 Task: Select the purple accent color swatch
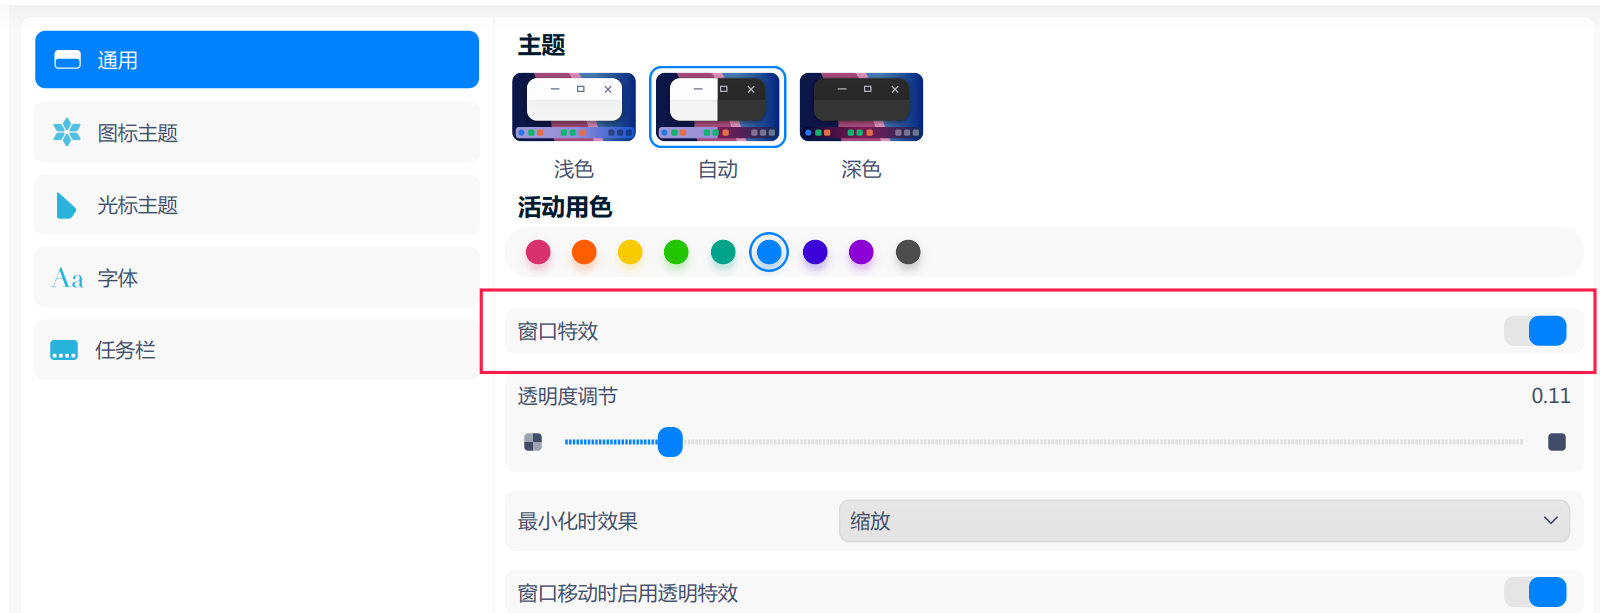click(x=861, y=252)
